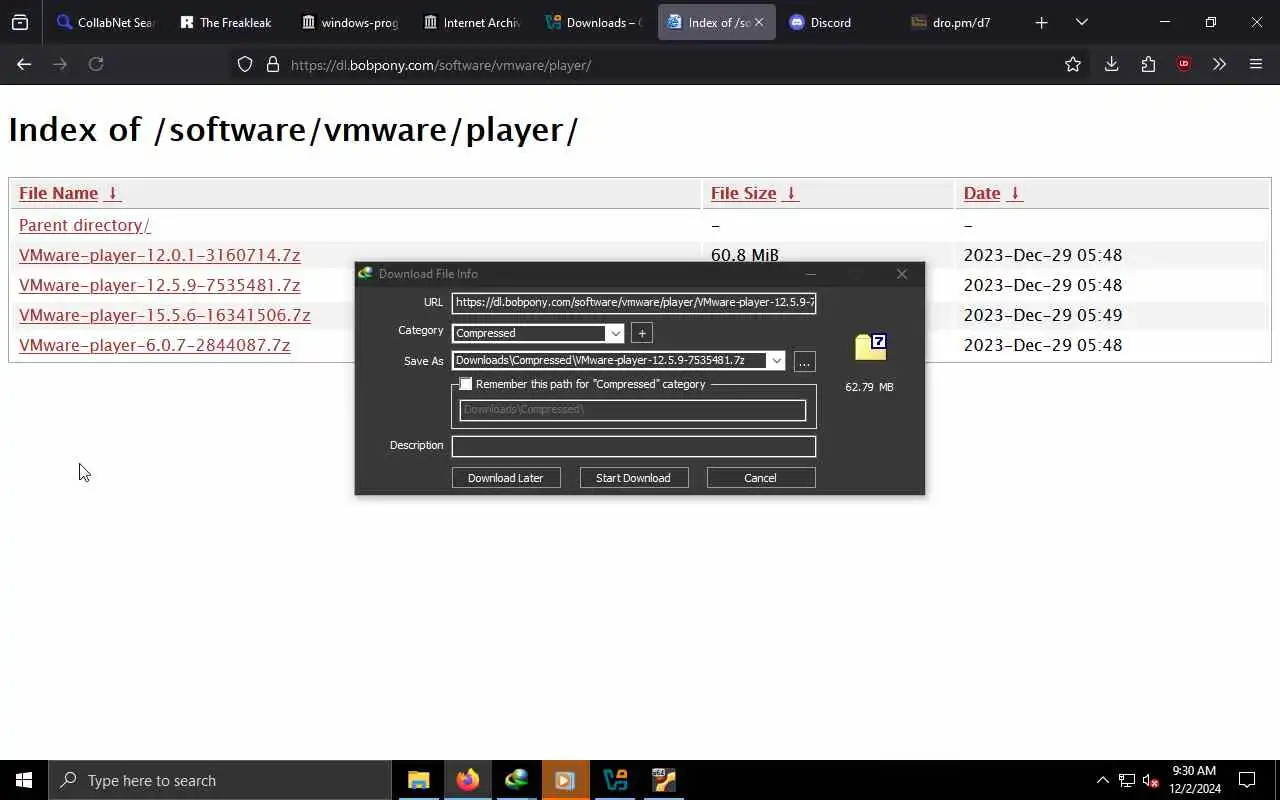Show more tools chevron in the toolbar
1280x800 pixels.
[1219, 64]
